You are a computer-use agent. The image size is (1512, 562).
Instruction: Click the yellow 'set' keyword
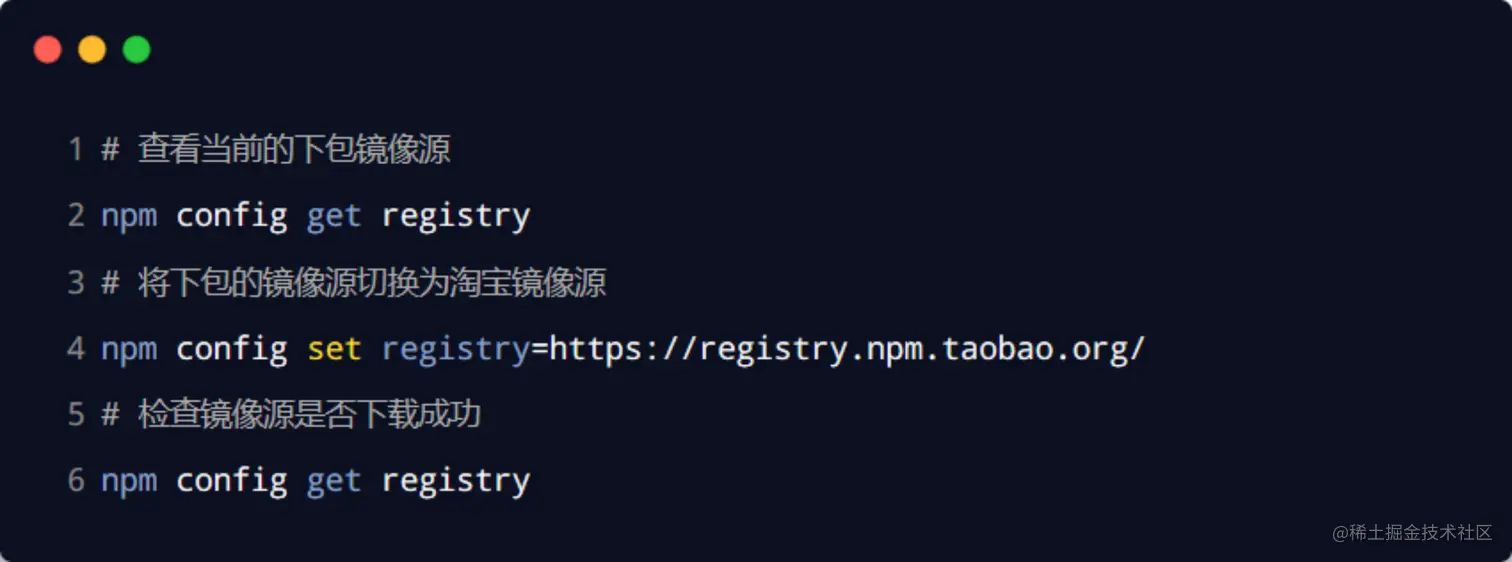coord(334,348)
